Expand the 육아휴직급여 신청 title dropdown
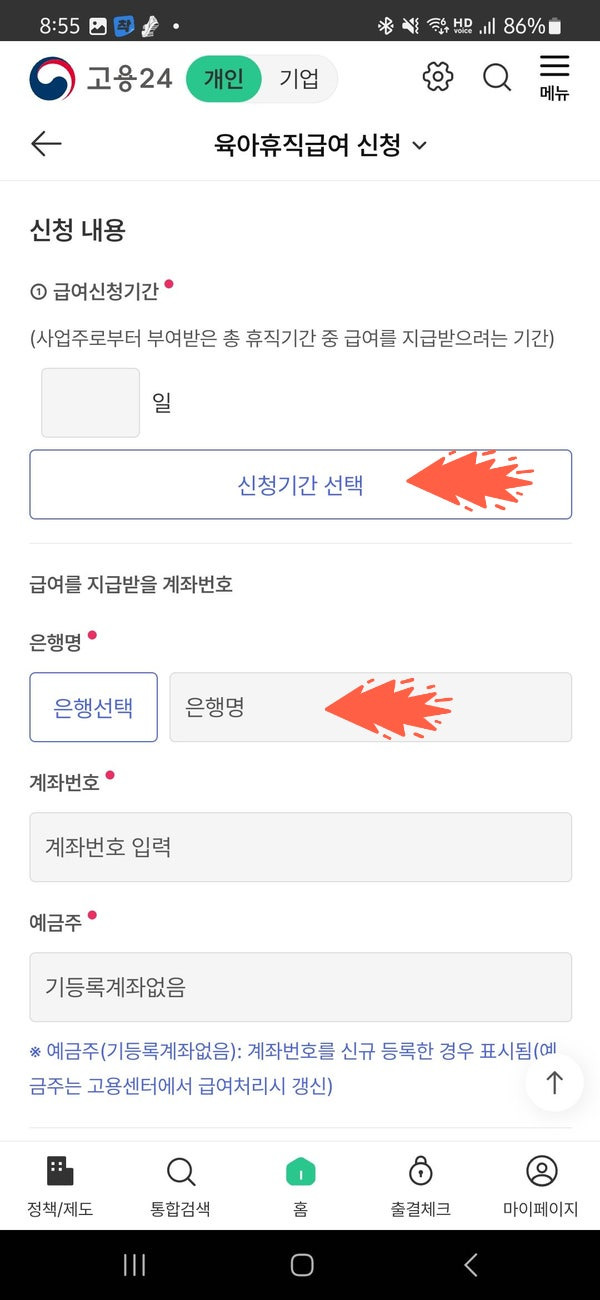This screenshot has height=1300, width=600. click(320, 146)
